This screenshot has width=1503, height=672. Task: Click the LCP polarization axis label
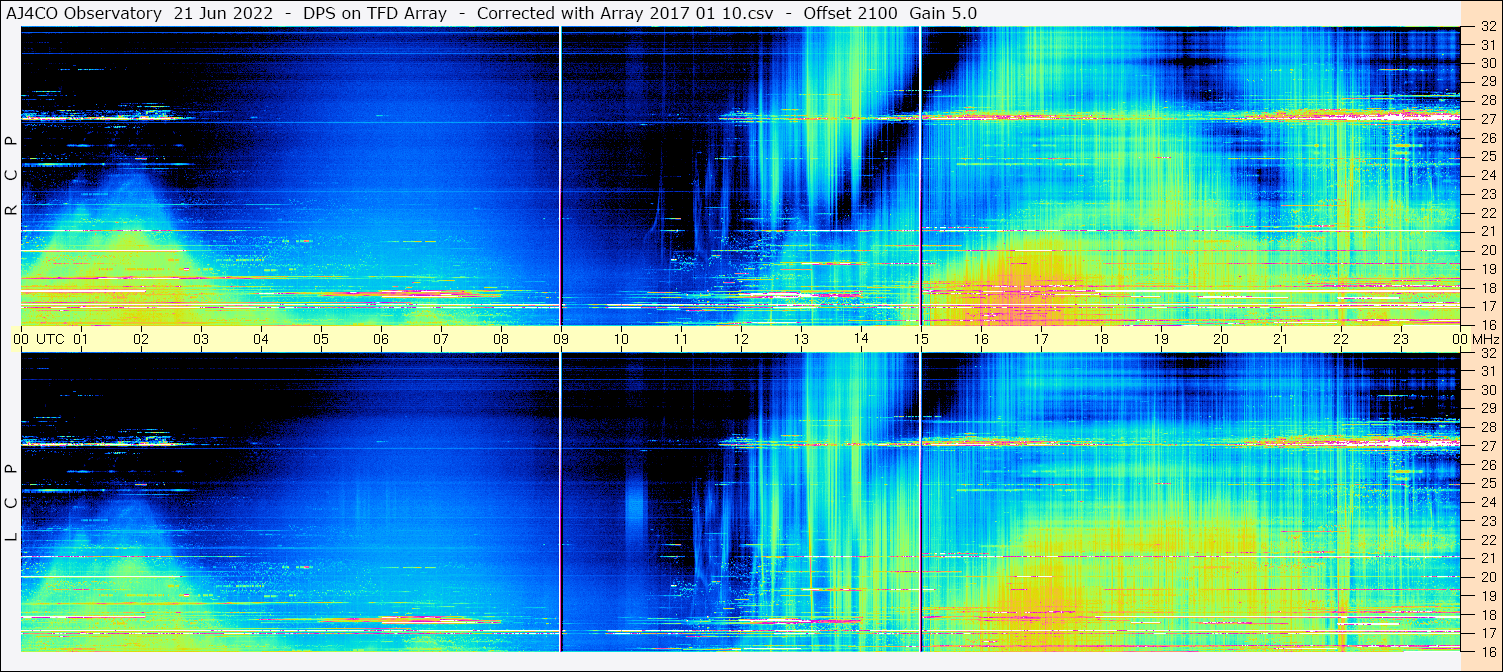[x=11, y=503]
